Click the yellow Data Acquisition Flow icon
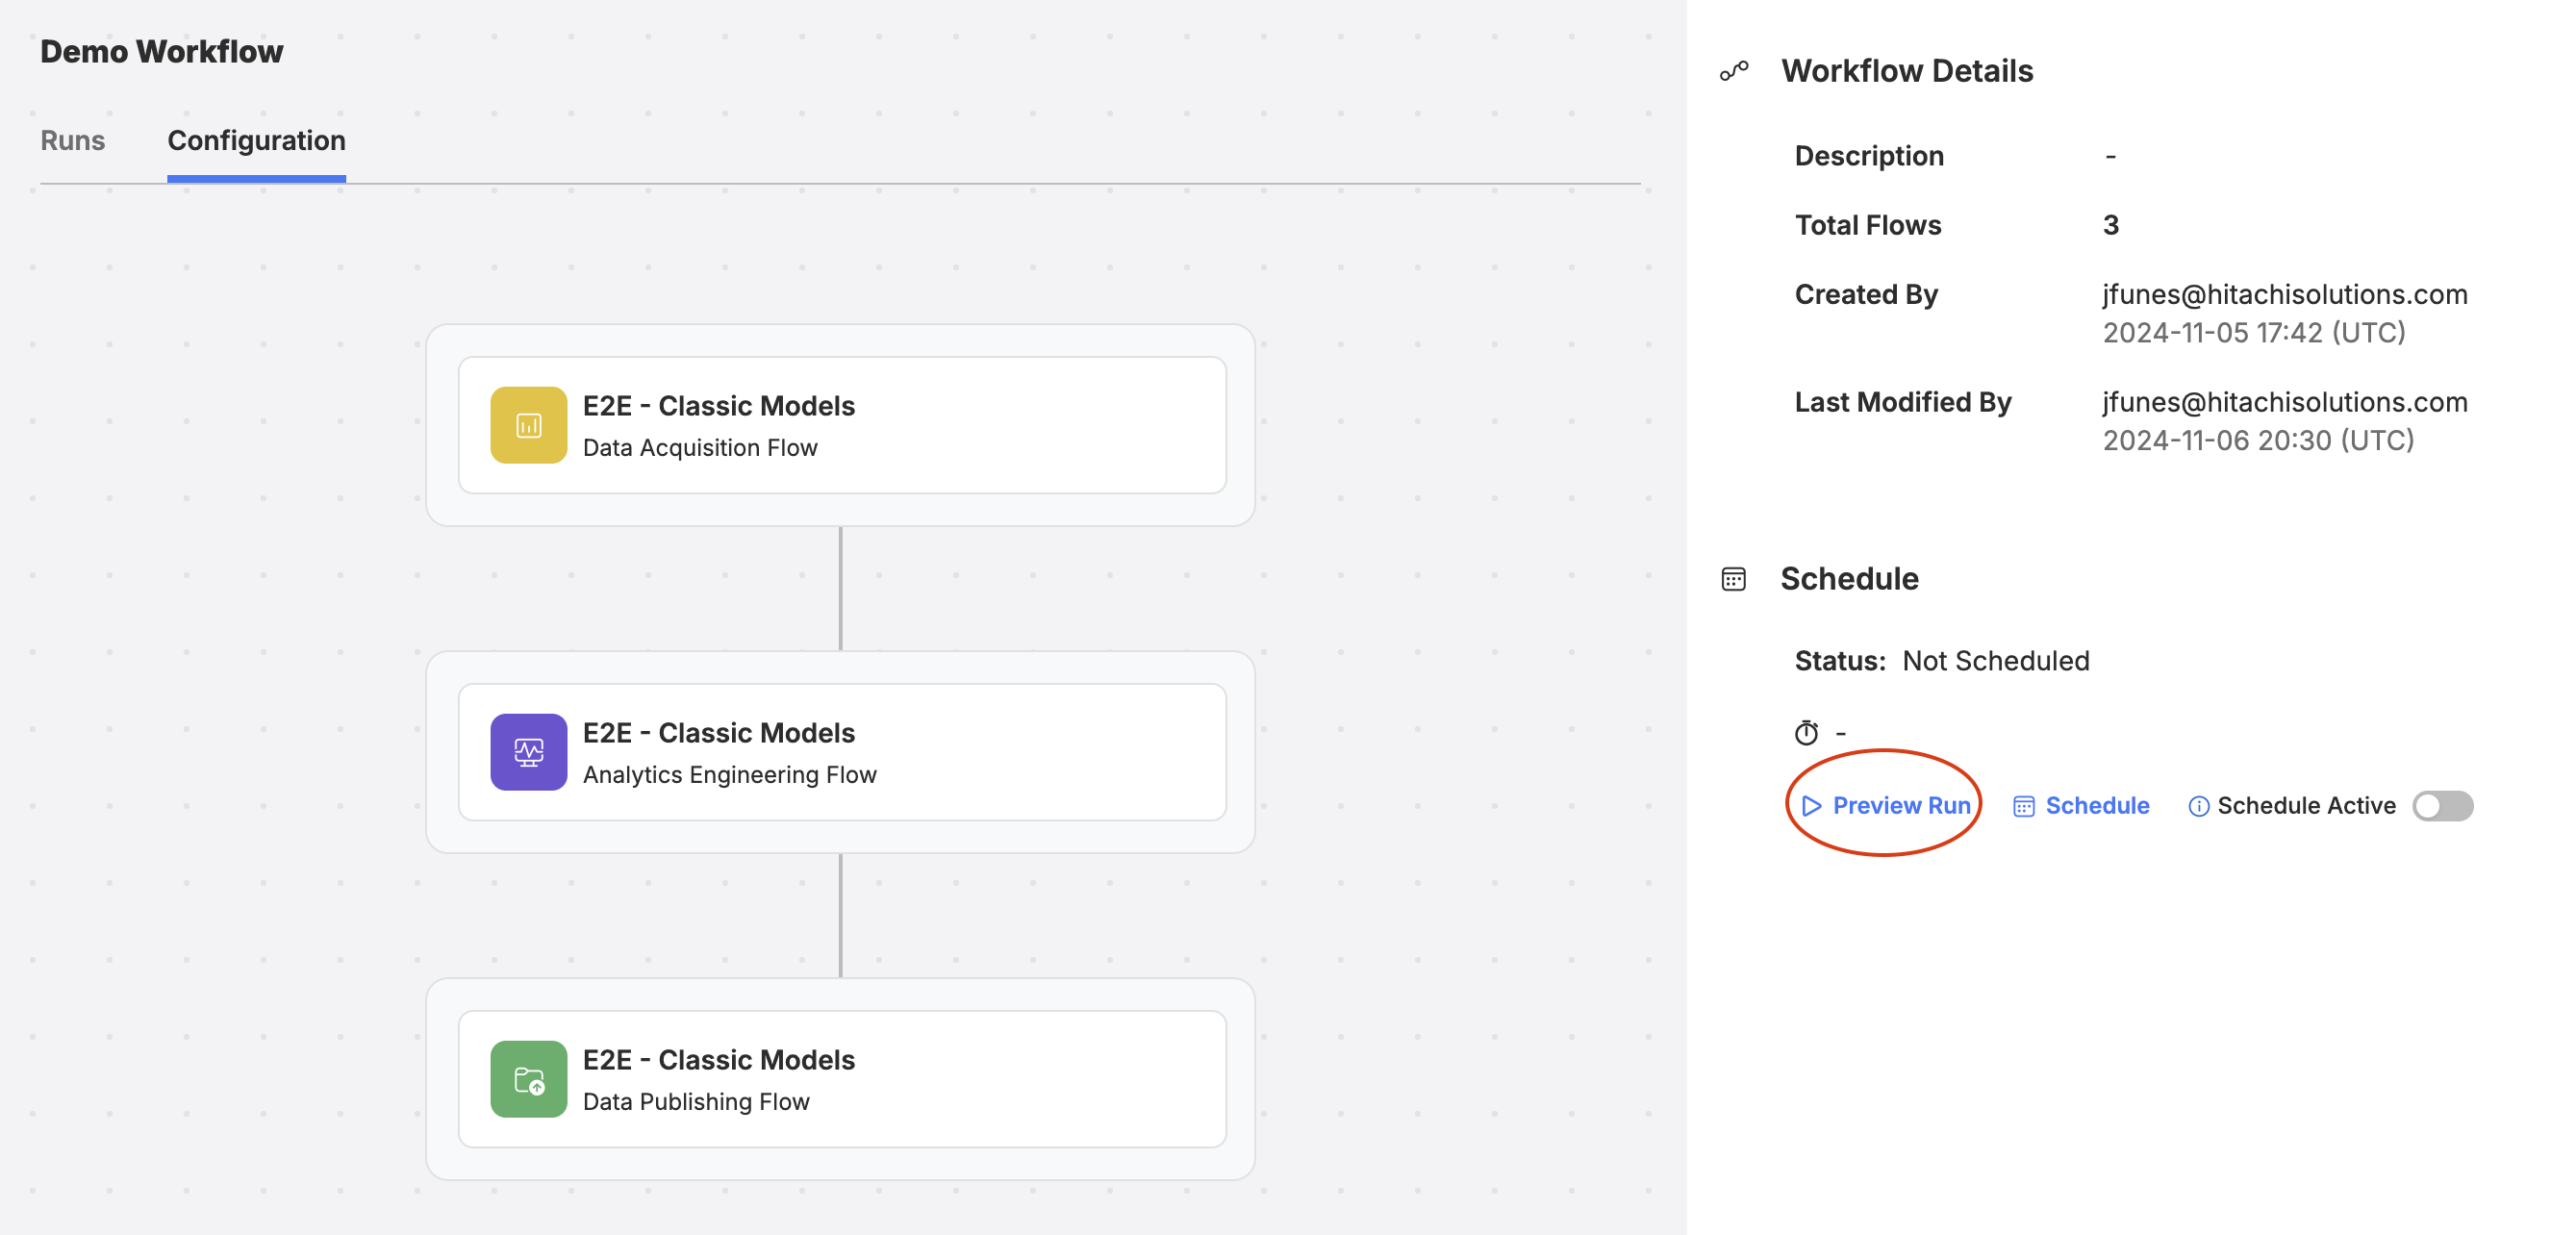 pyautogui.click(x=528, y=425)
